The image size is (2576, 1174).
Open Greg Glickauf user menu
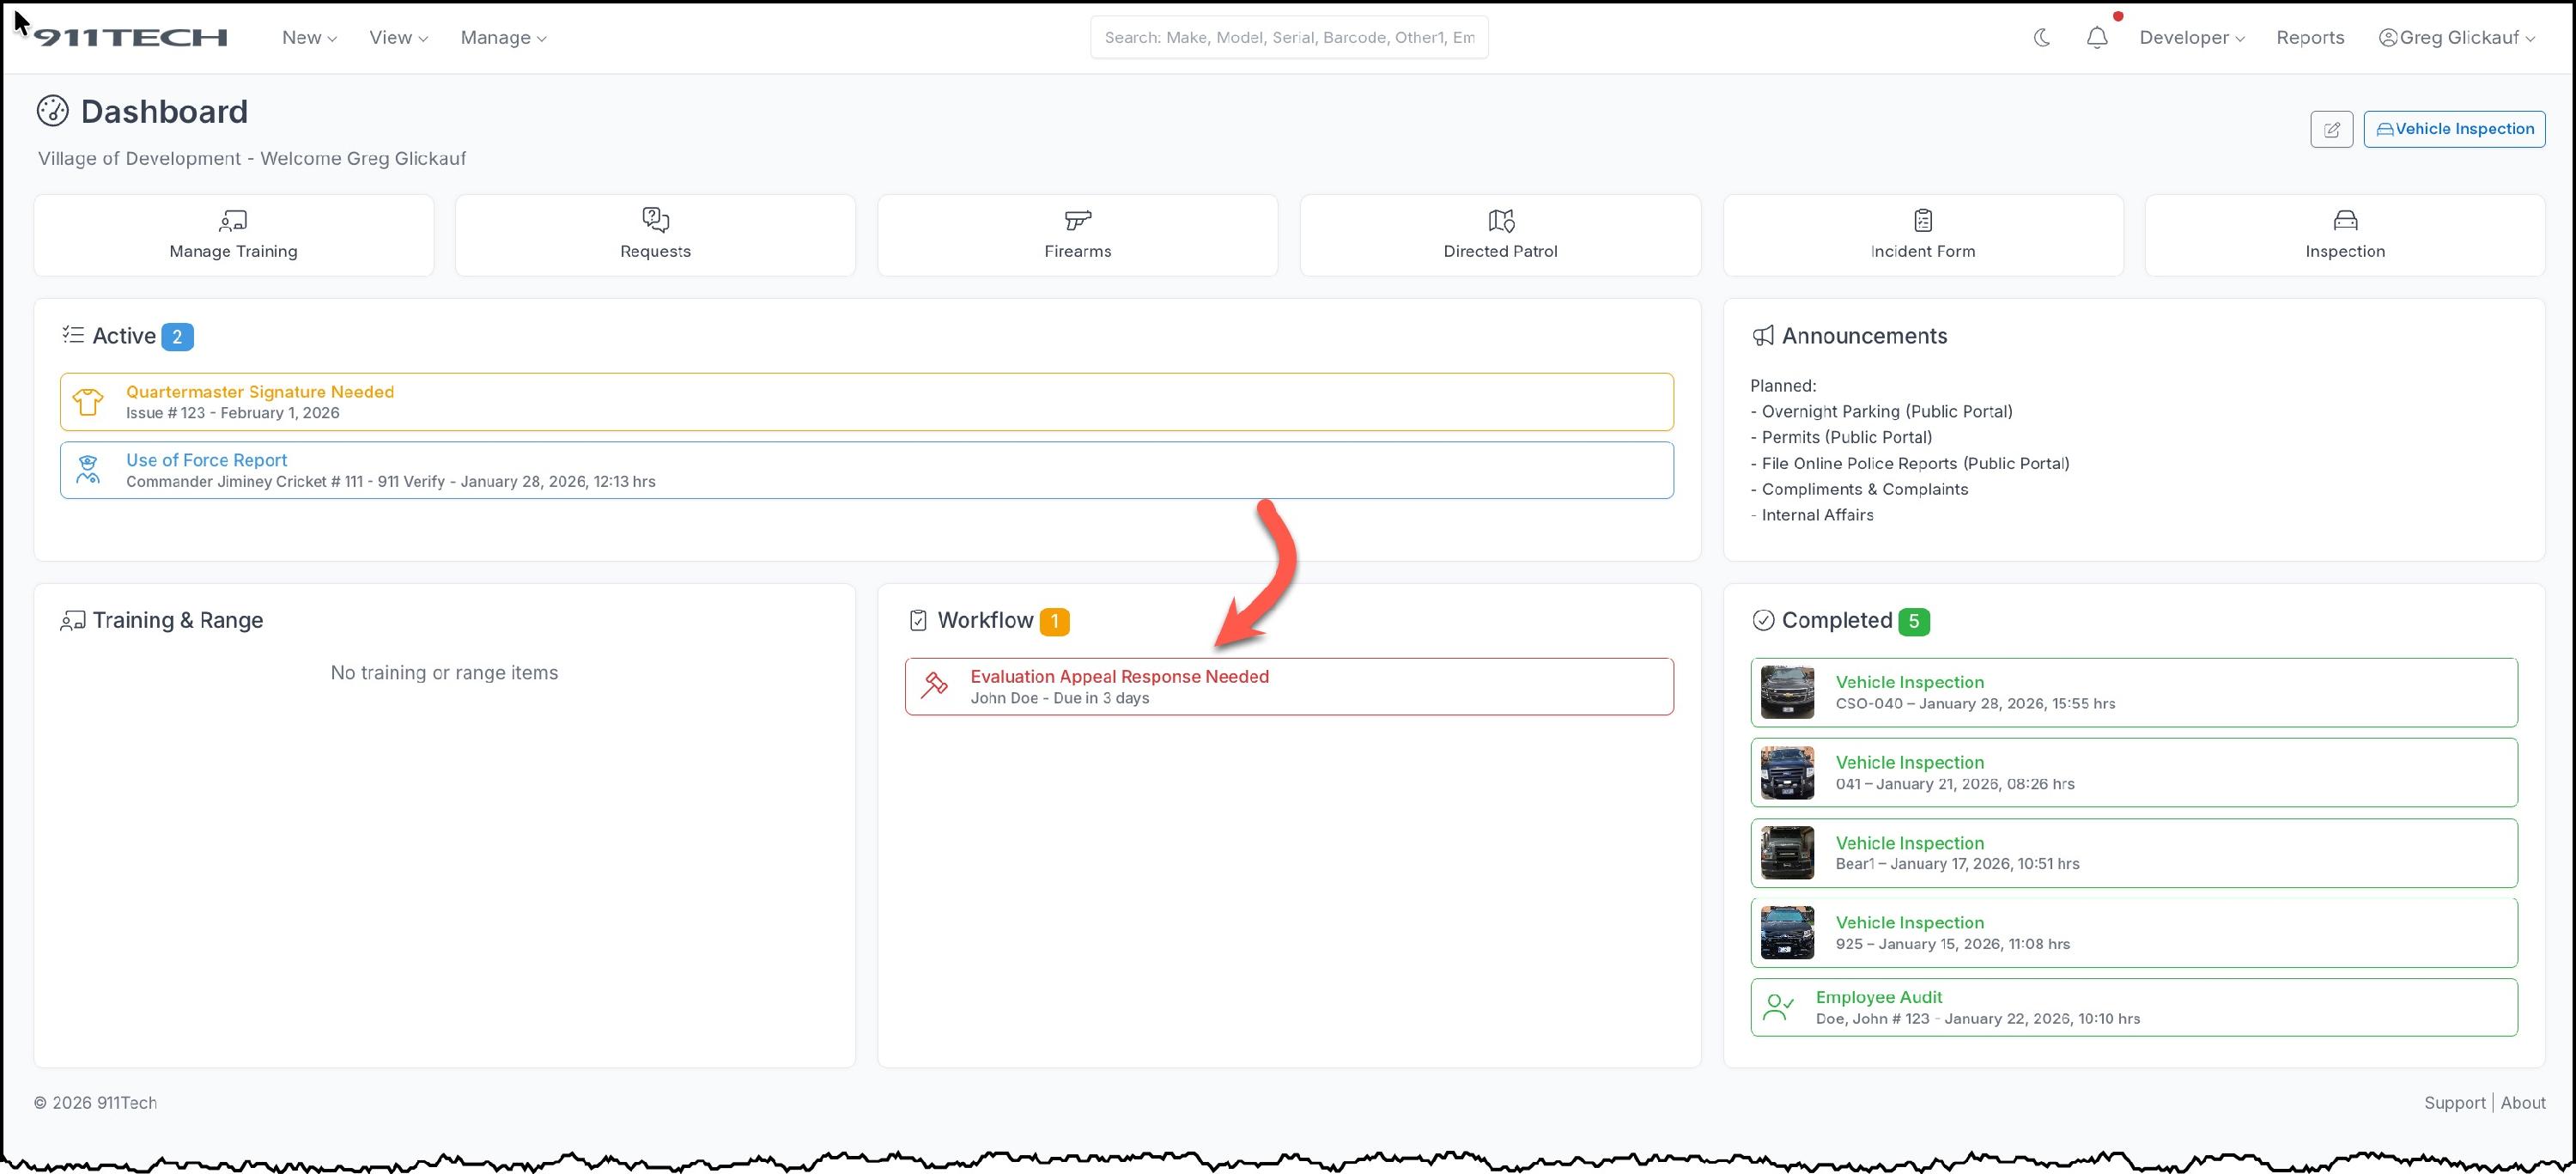click(2458, 38)
